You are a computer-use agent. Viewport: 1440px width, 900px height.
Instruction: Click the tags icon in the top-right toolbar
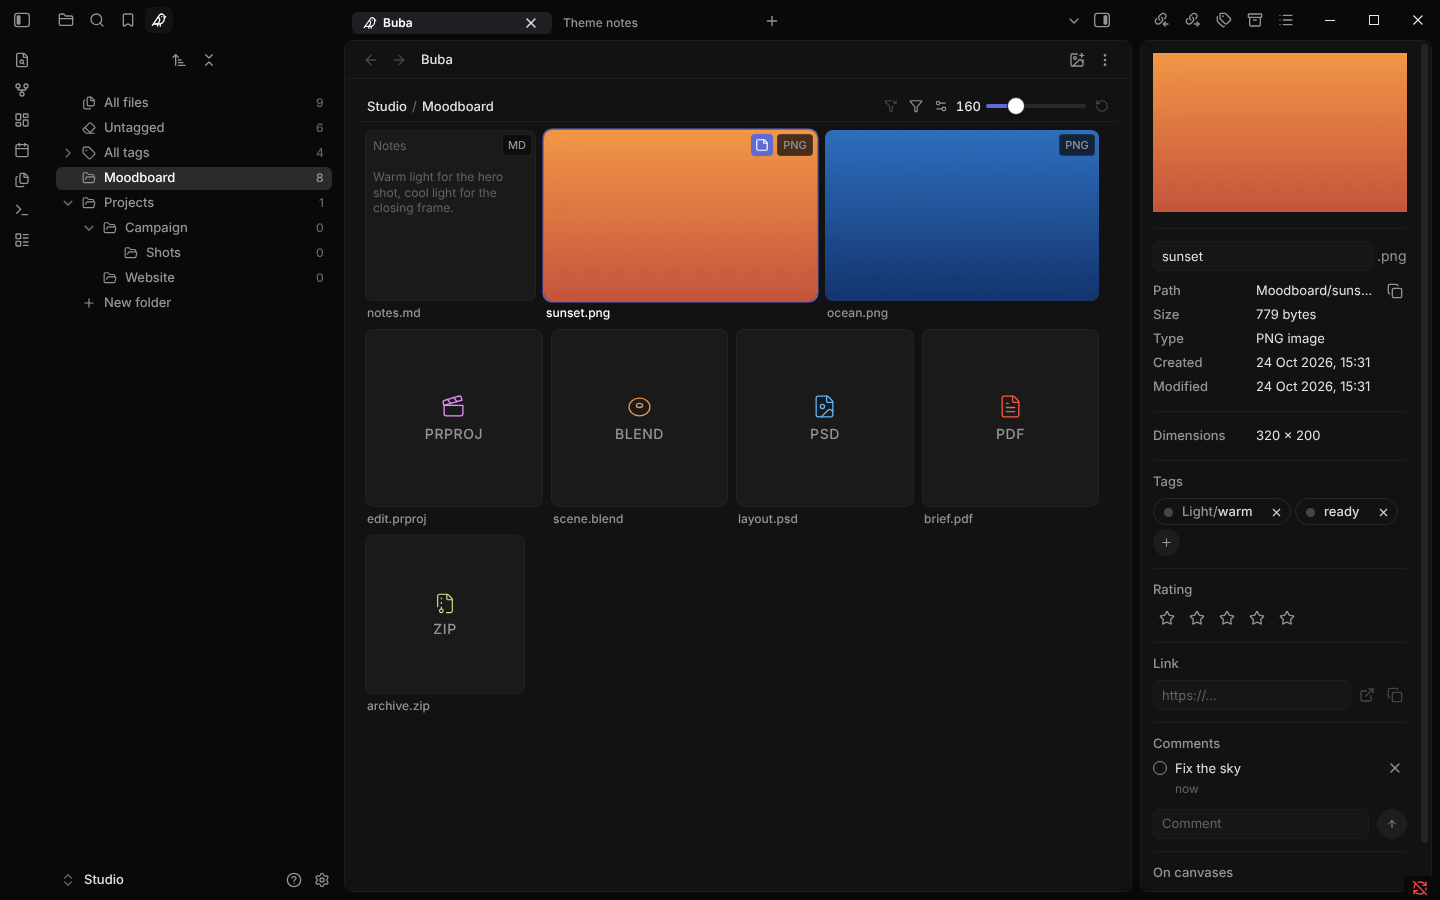pos(1224,20)
